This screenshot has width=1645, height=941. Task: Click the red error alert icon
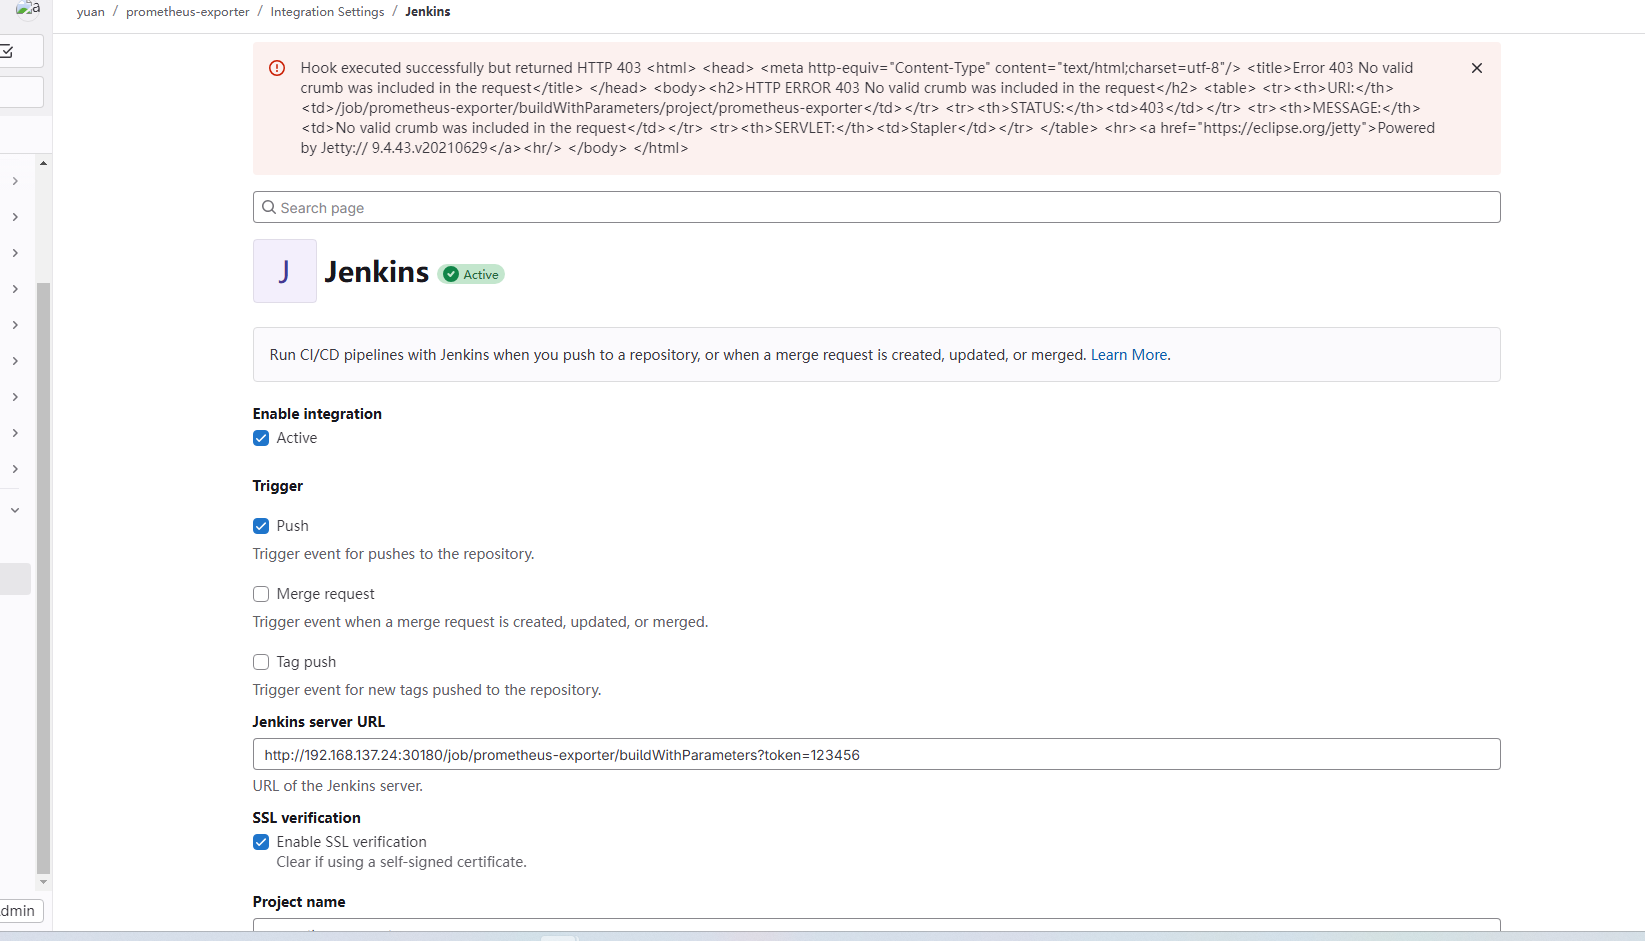click(x=277, y=68)
